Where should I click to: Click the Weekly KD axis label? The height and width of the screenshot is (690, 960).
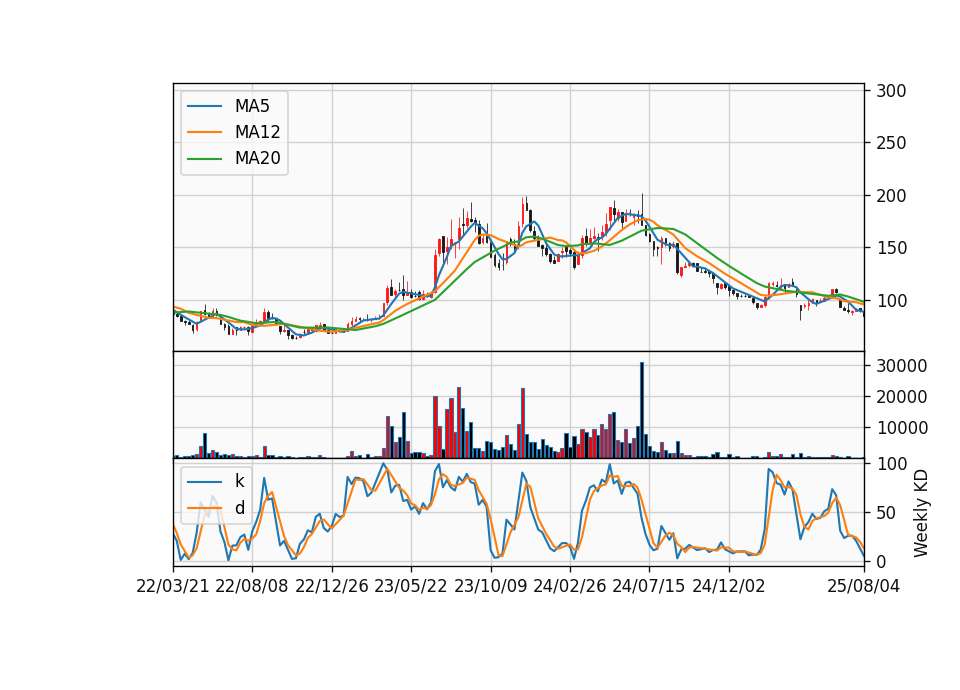tap(920, 513)
